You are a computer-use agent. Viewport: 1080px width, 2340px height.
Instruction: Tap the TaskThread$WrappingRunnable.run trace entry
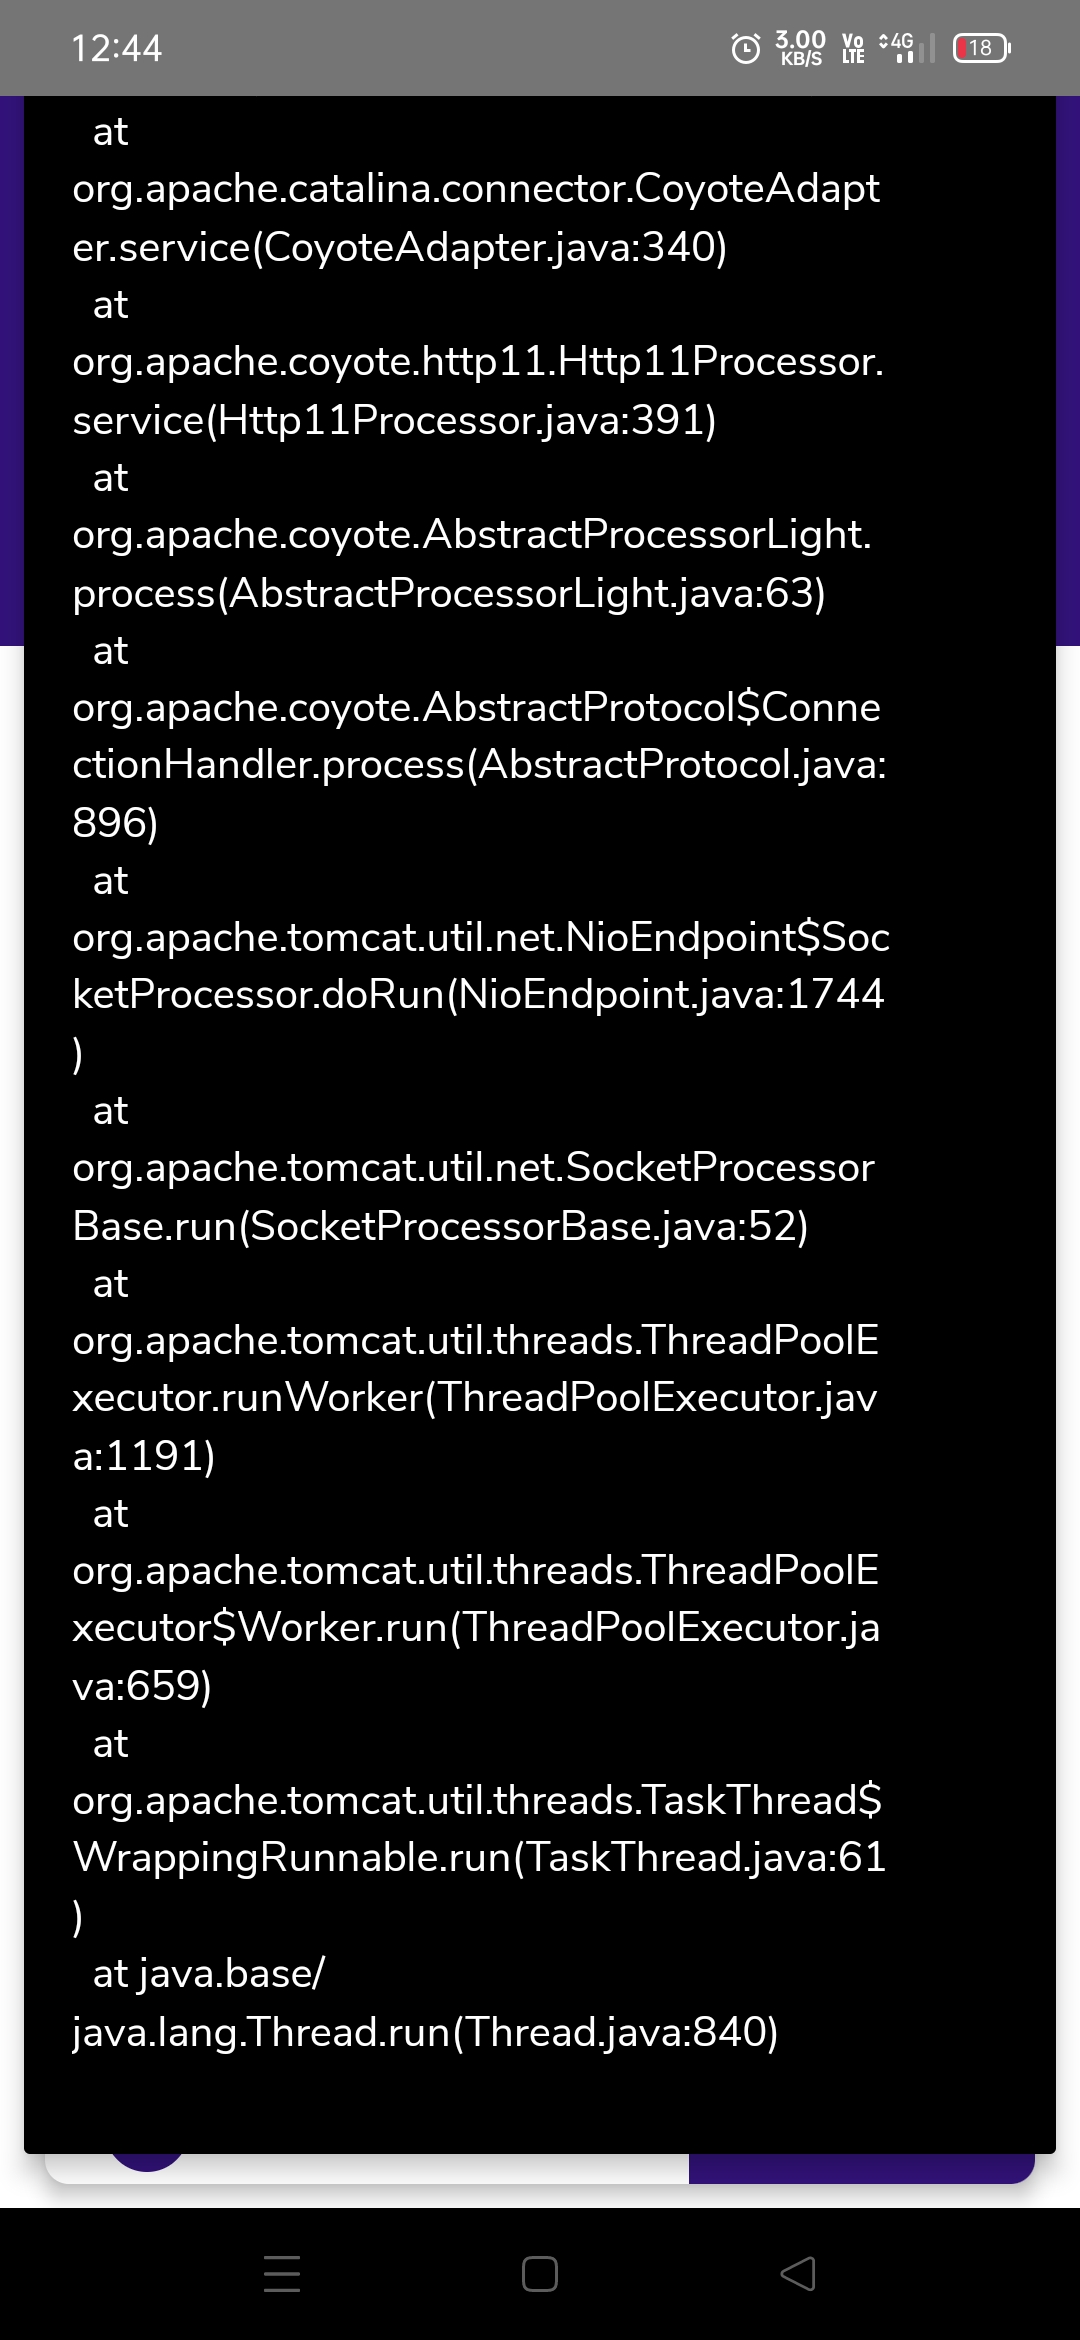point(478,1828)
